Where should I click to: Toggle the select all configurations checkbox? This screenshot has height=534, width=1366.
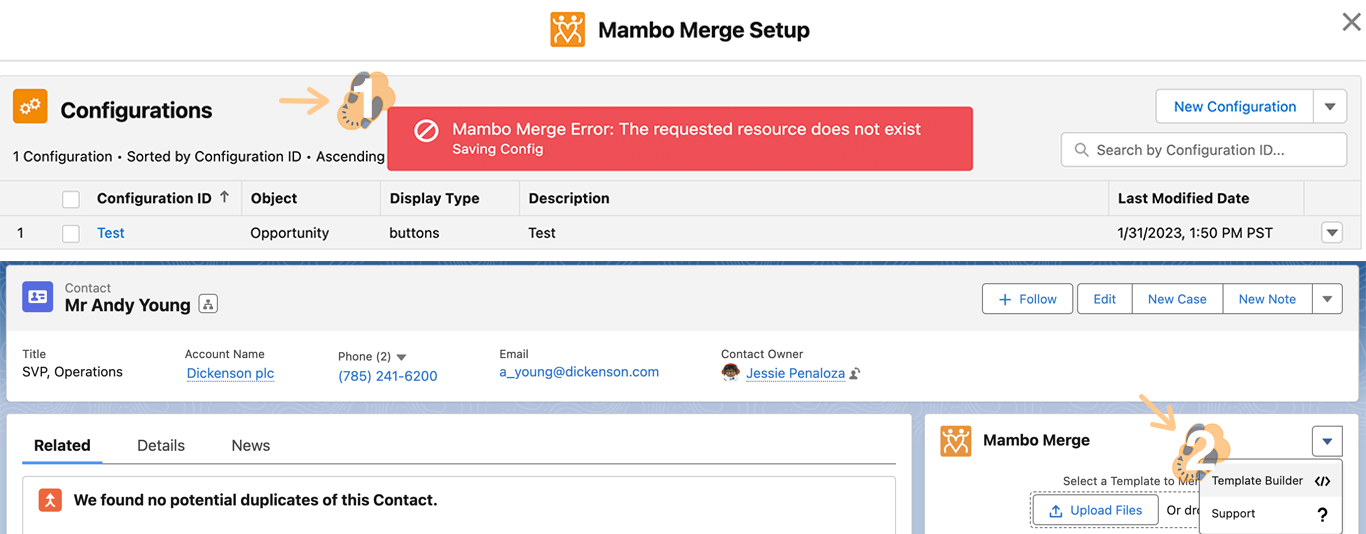coord(71,199)
